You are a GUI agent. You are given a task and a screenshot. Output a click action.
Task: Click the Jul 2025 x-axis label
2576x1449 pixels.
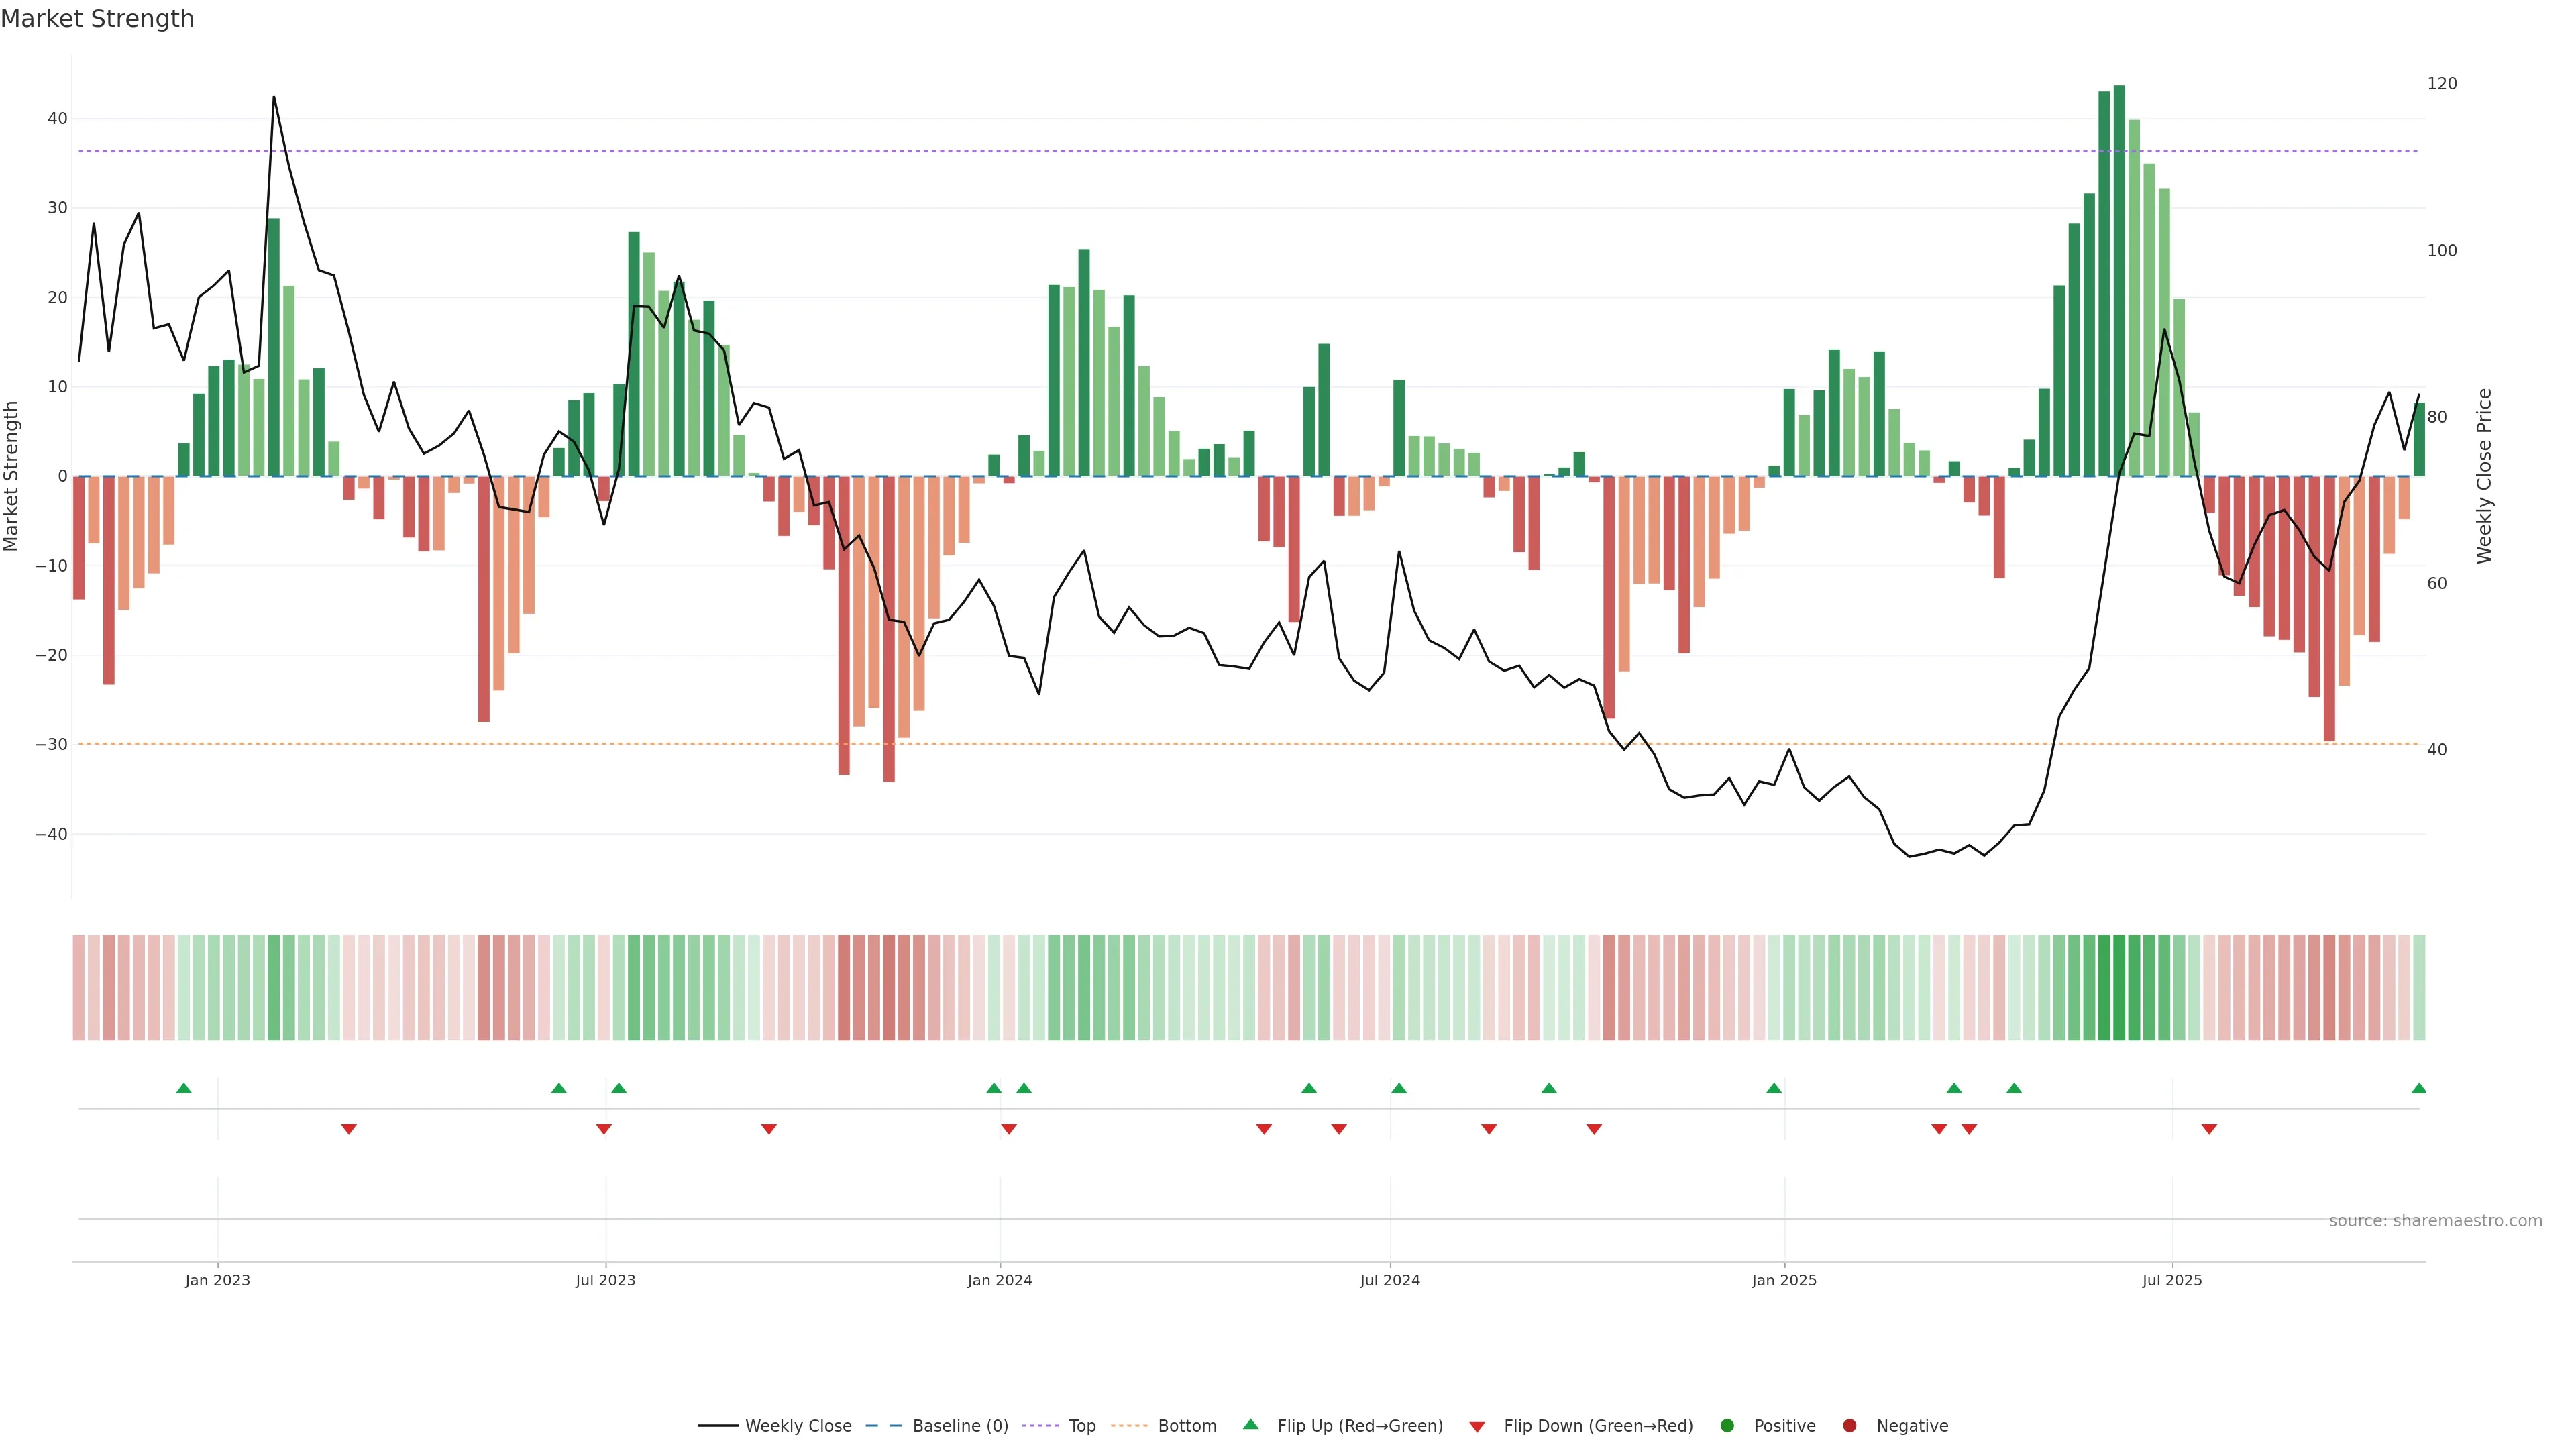point(2171,1280)
